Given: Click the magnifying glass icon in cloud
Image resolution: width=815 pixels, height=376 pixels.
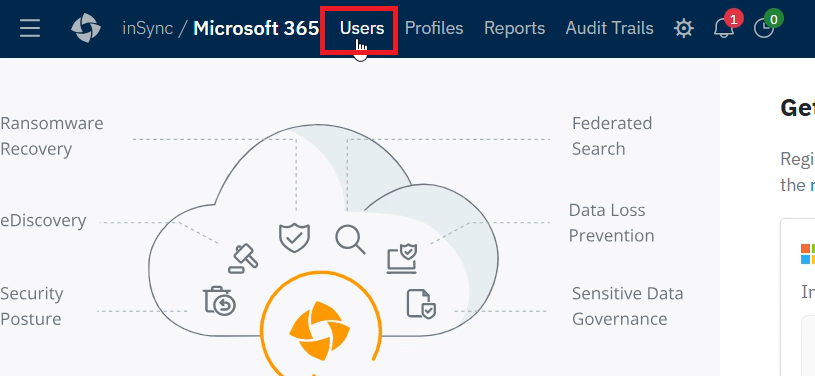Looking at the screenshot, I should pyautogui.click(x=350, y=240).
